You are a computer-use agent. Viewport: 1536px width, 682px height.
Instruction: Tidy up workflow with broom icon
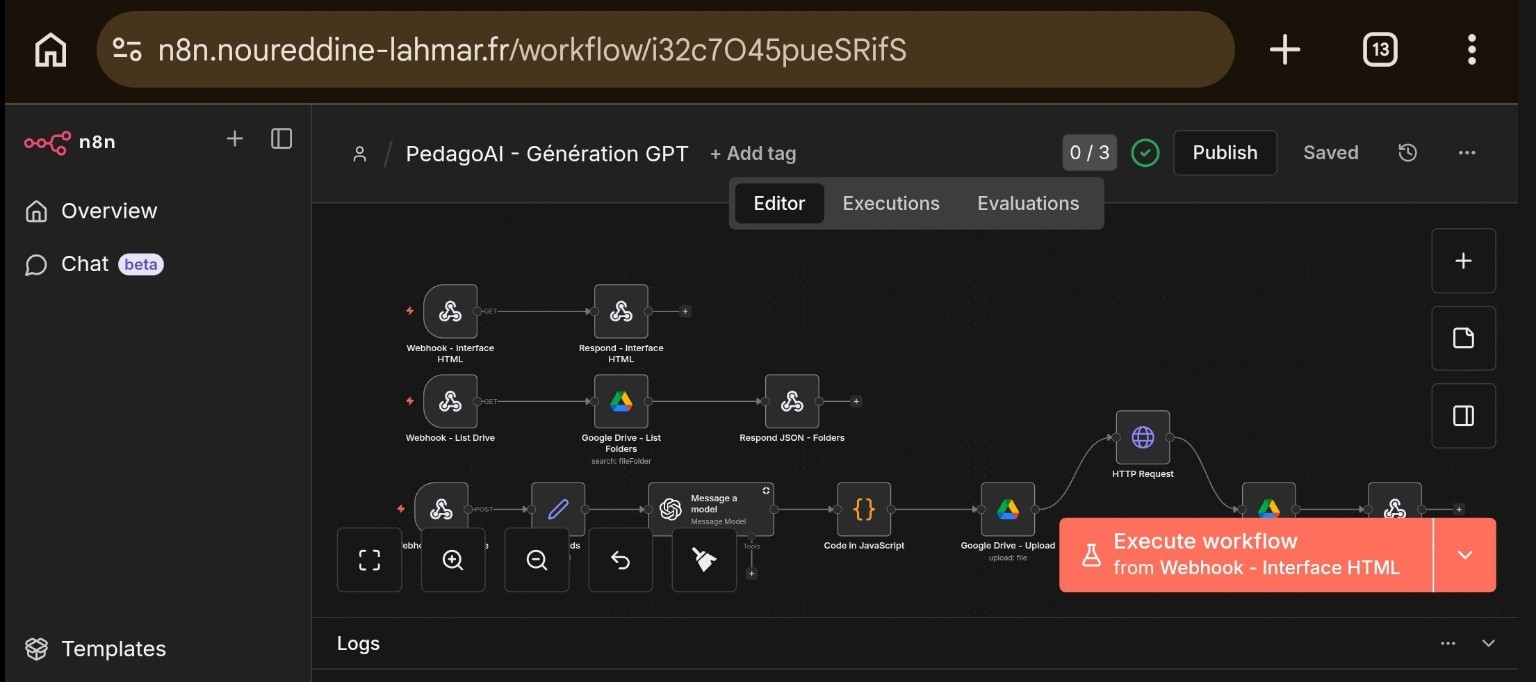point(704,560)
